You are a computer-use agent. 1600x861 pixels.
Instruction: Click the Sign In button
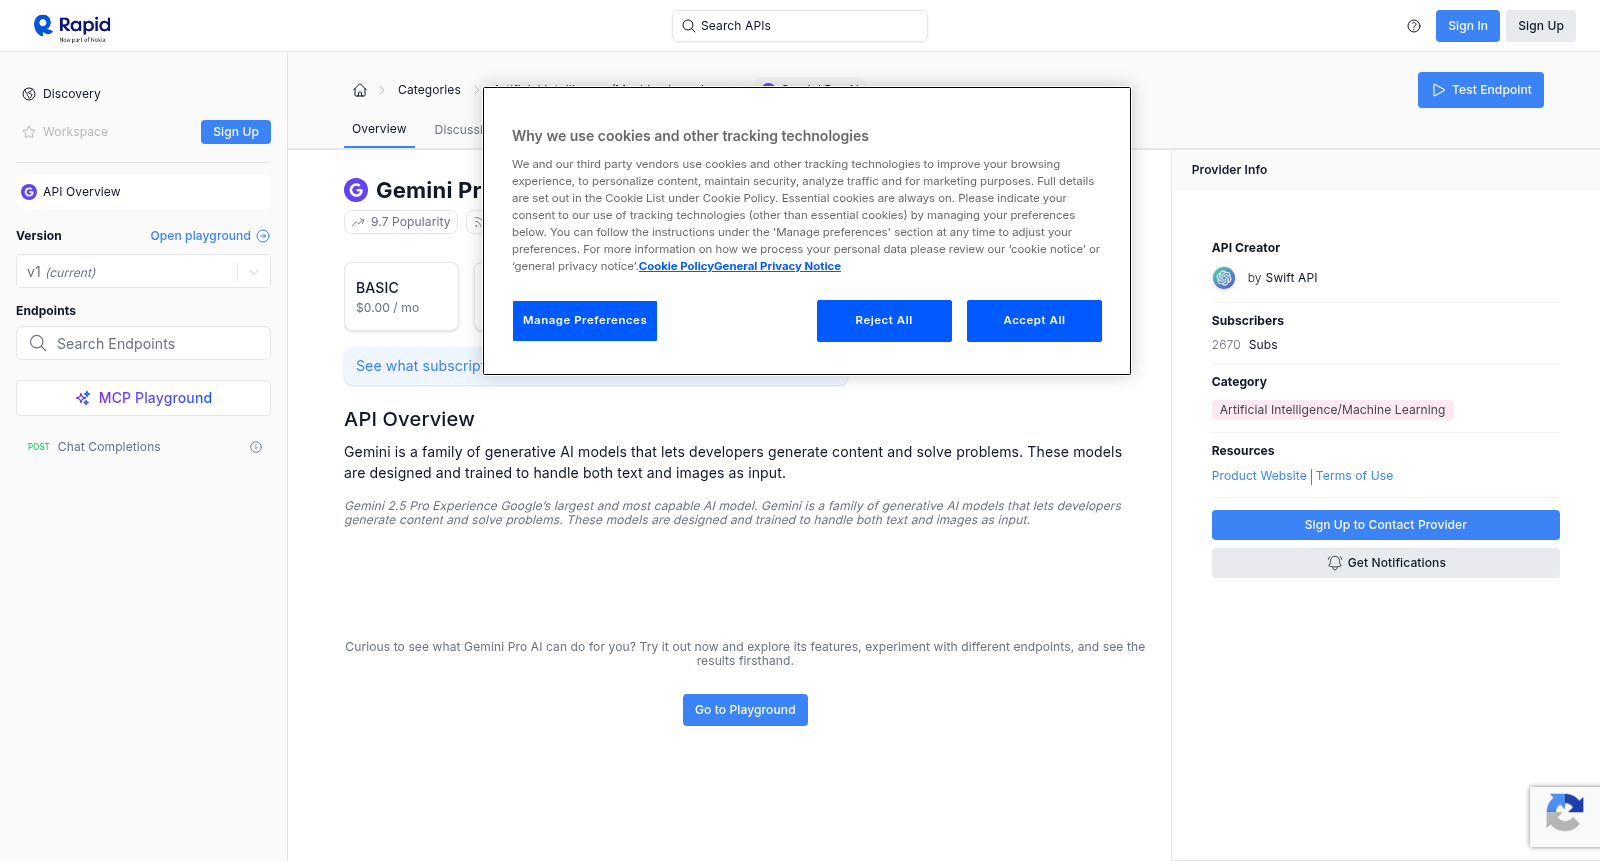pos(1467,26)
